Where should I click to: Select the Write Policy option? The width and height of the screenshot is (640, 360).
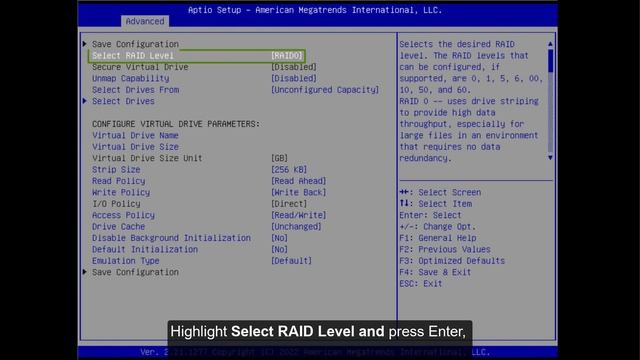(x=121, y=193)
